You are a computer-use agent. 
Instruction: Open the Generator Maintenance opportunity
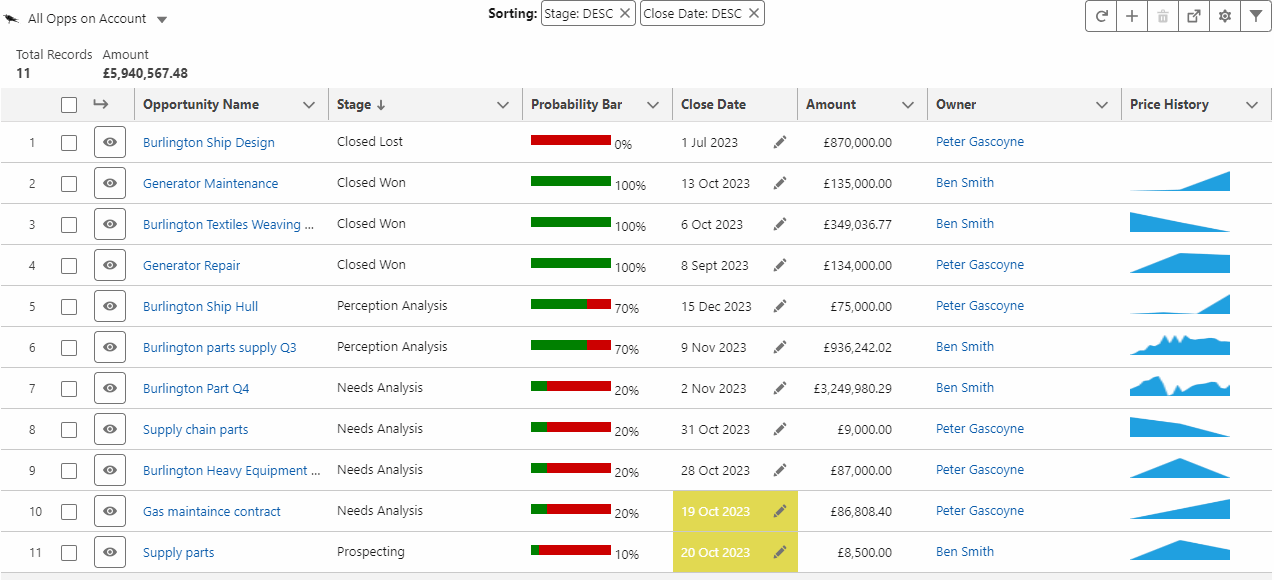211,183
